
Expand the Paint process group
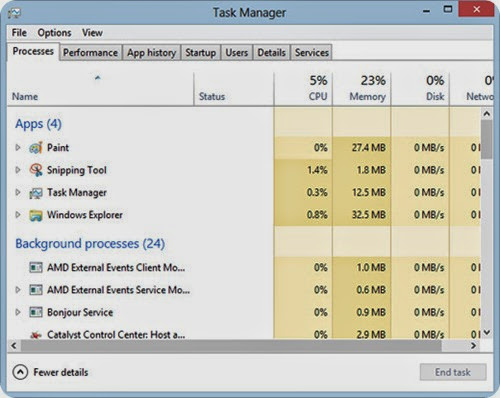(x=18, y=147)
